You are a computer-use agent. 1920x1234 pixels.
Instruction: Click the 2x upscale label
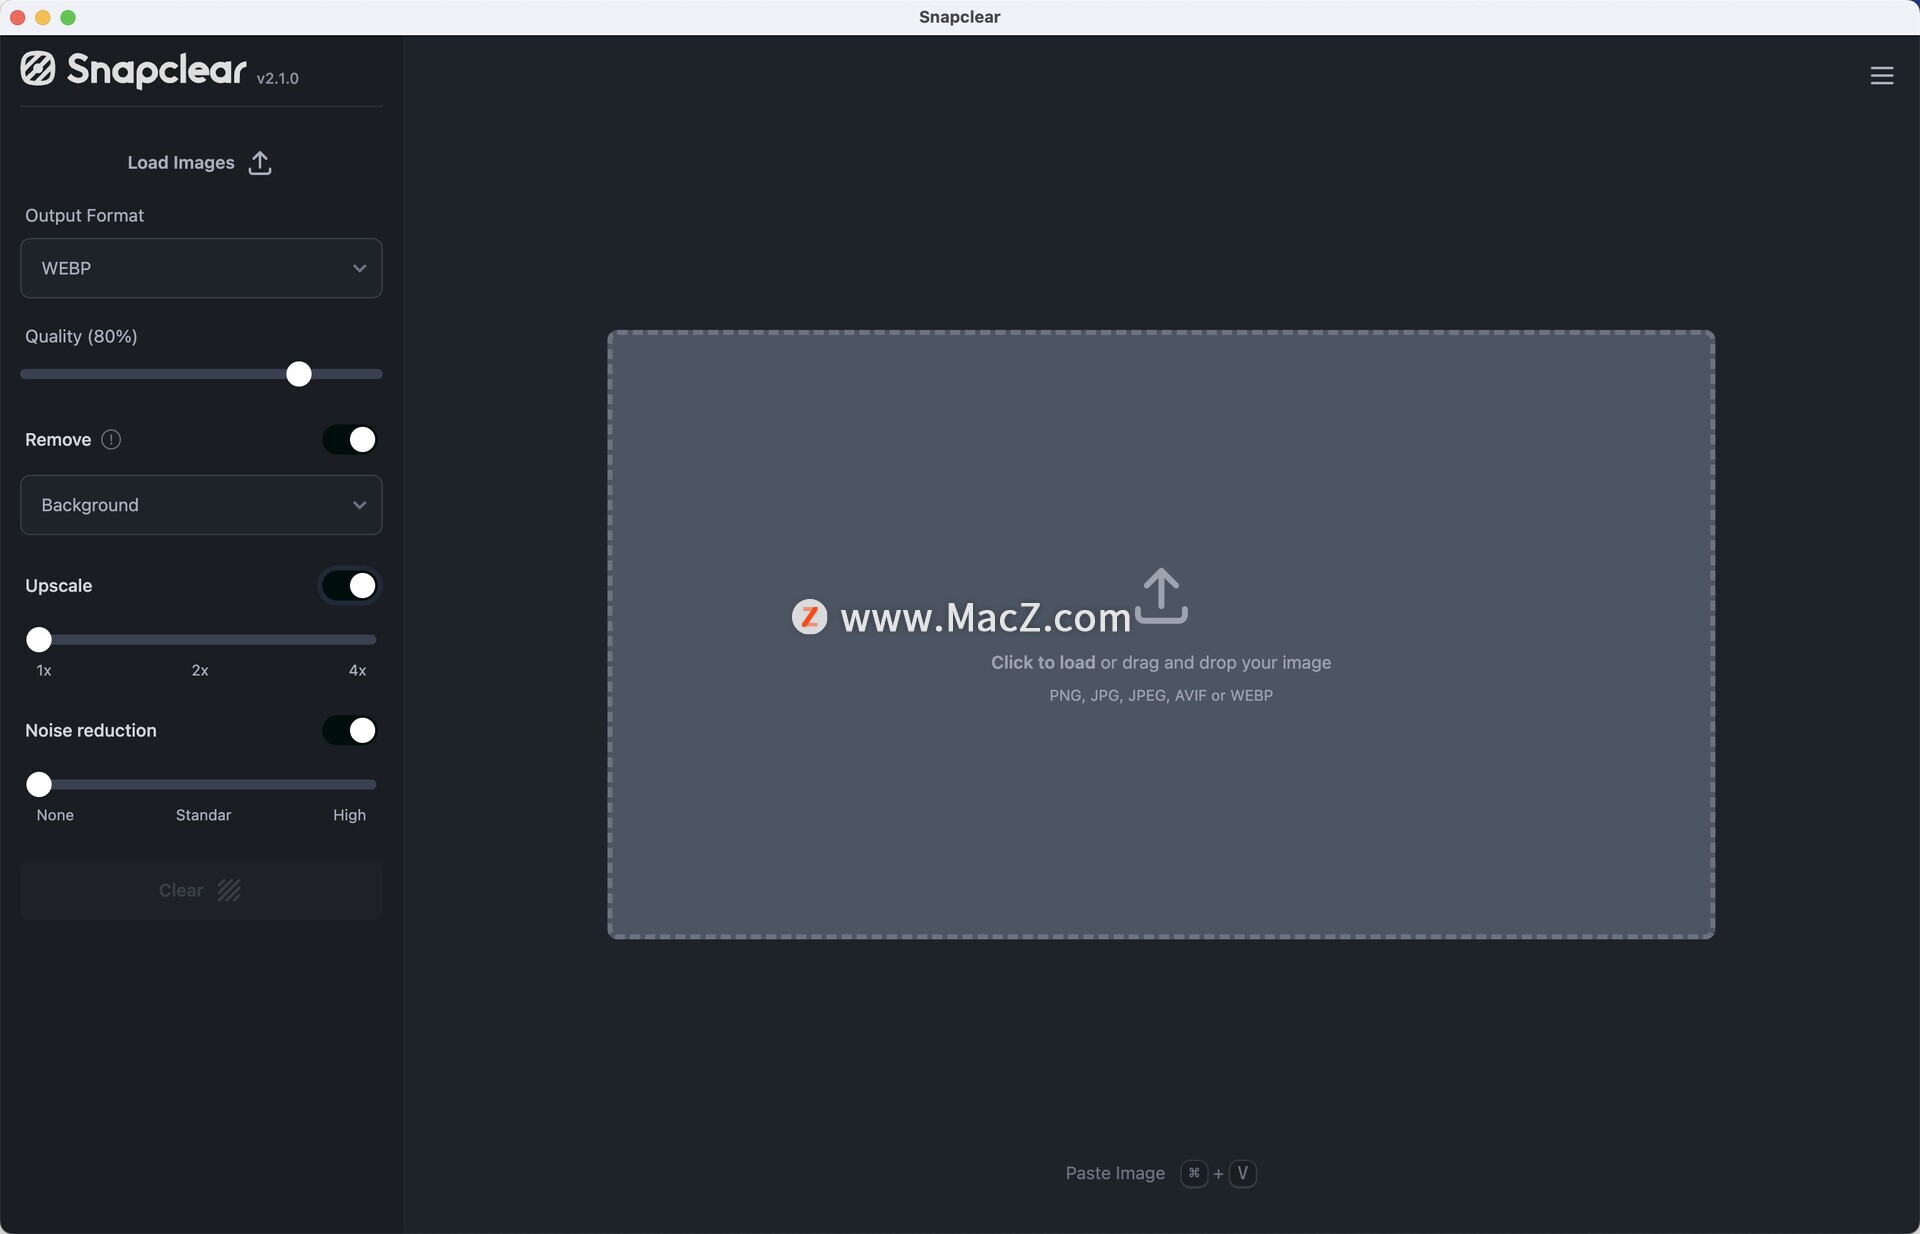tap(200, 671)
